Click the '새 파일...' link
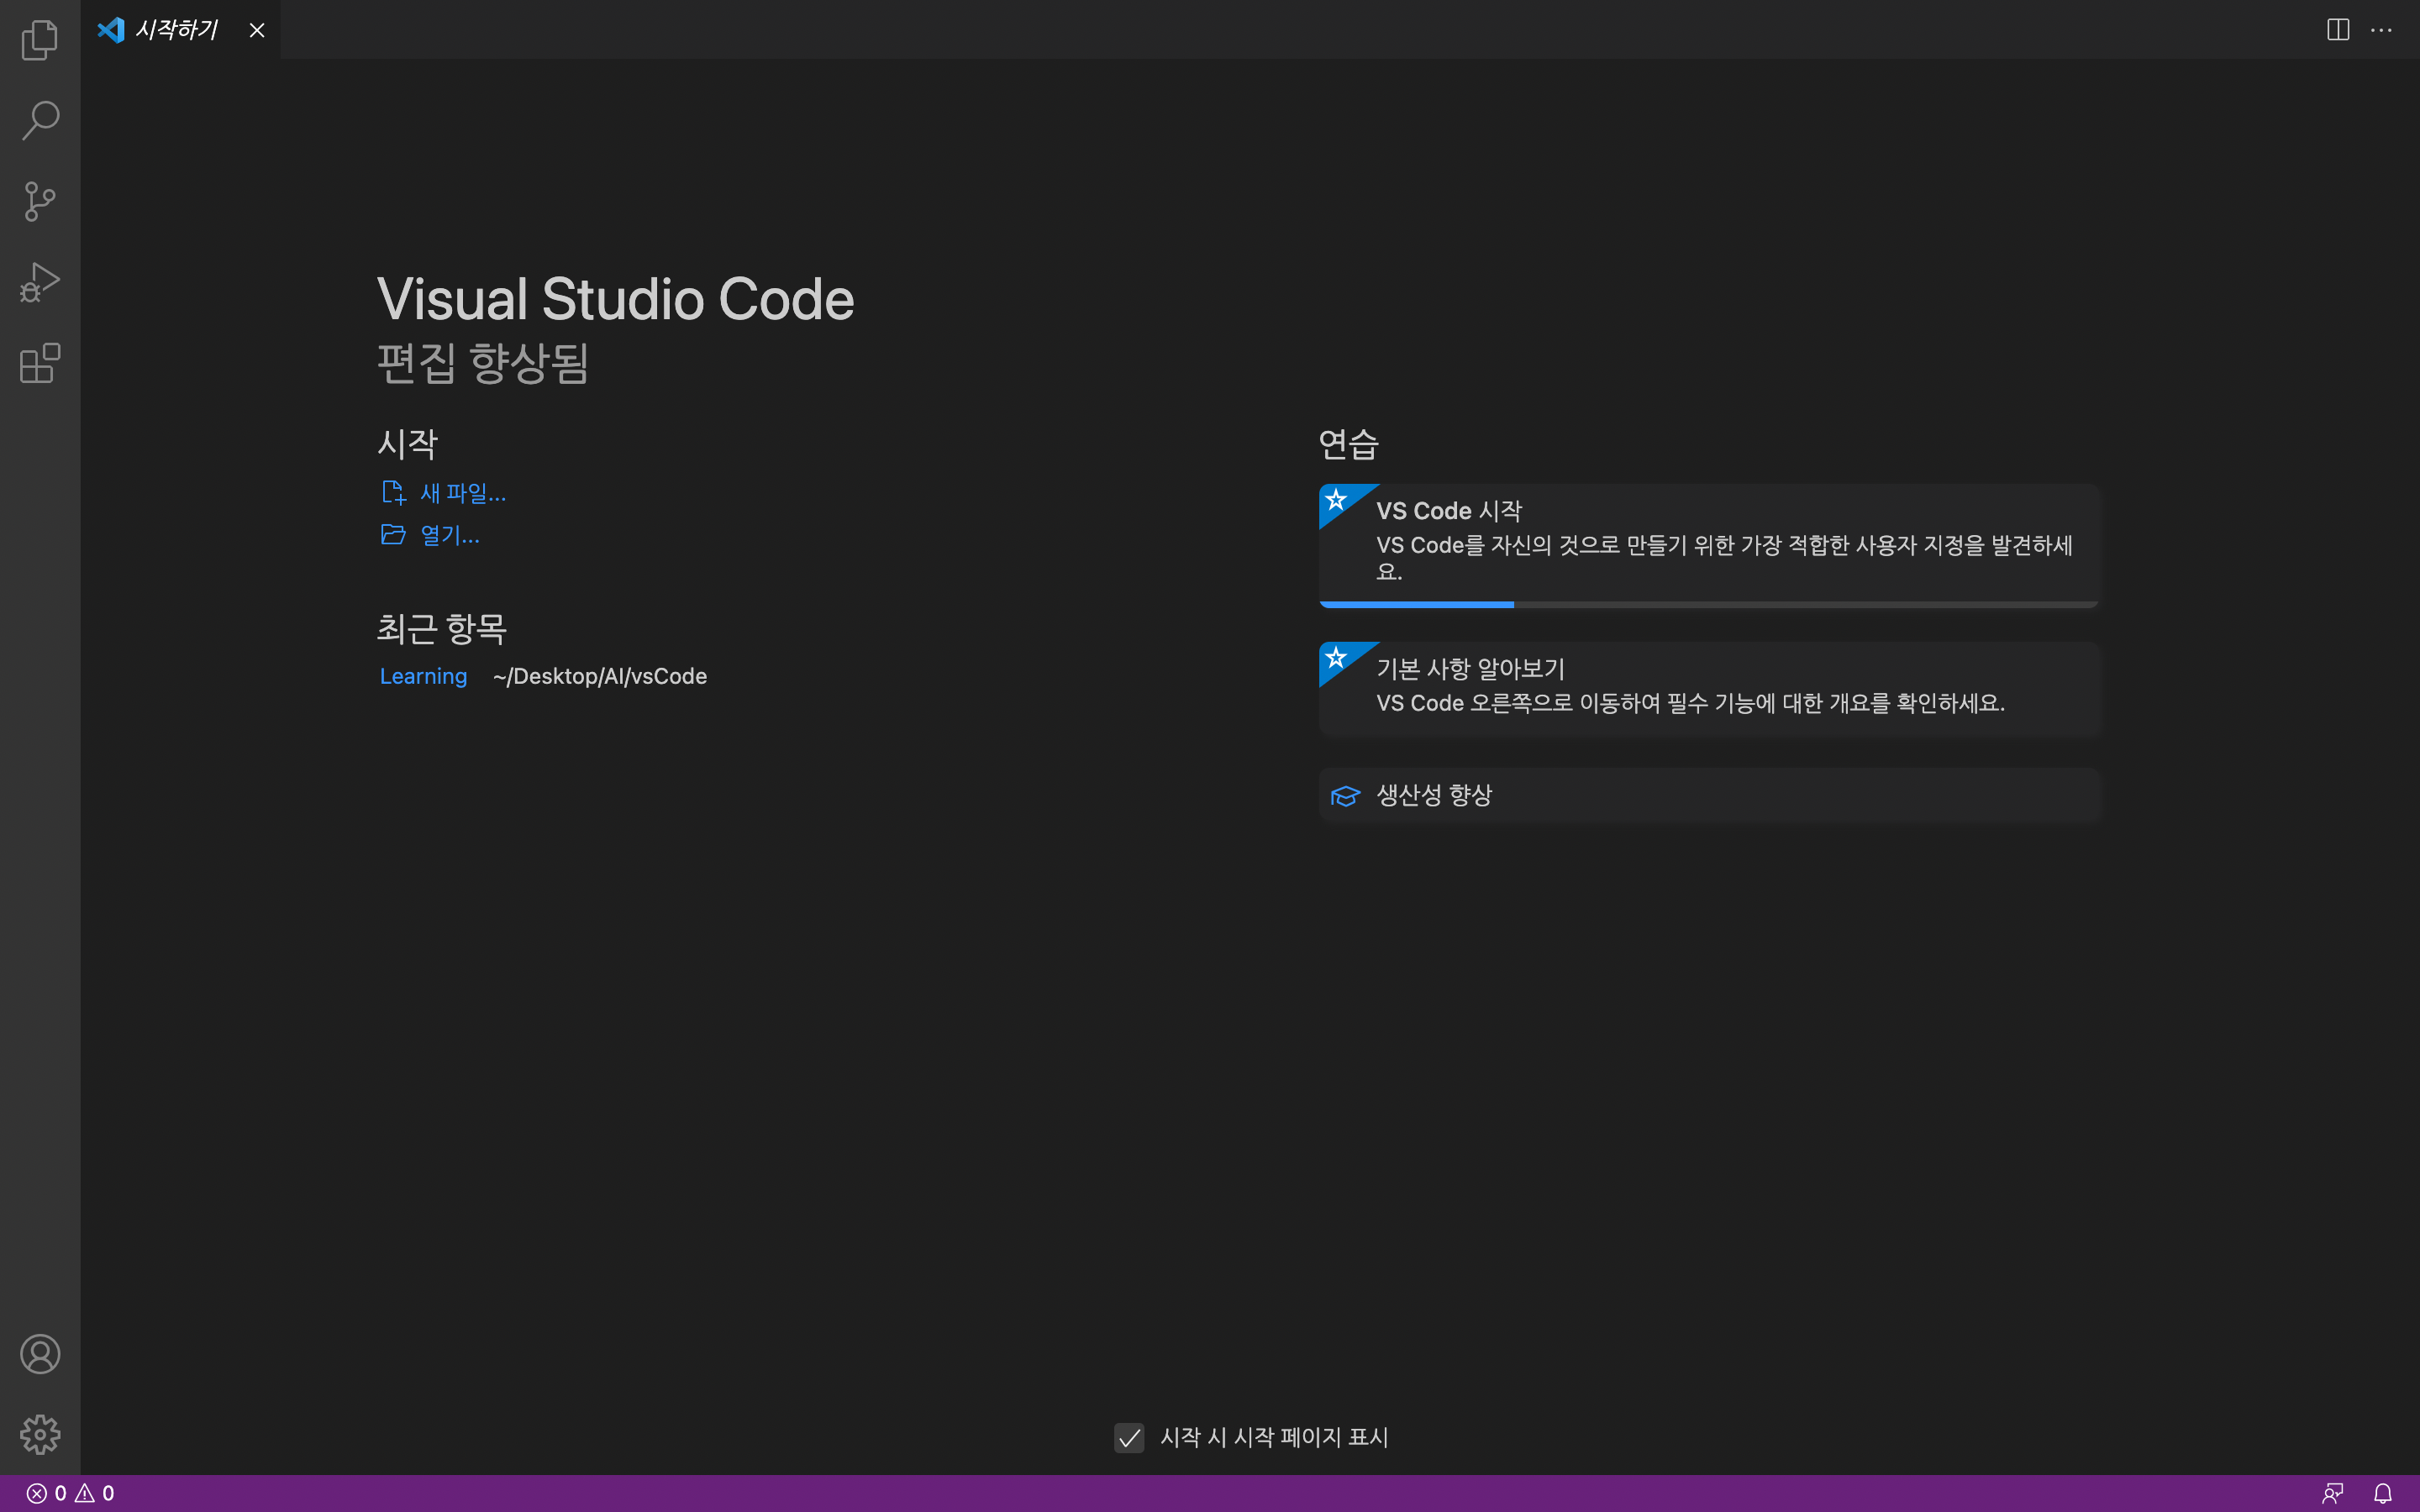Viewport: 2420px width, 1512px height. 462,493
